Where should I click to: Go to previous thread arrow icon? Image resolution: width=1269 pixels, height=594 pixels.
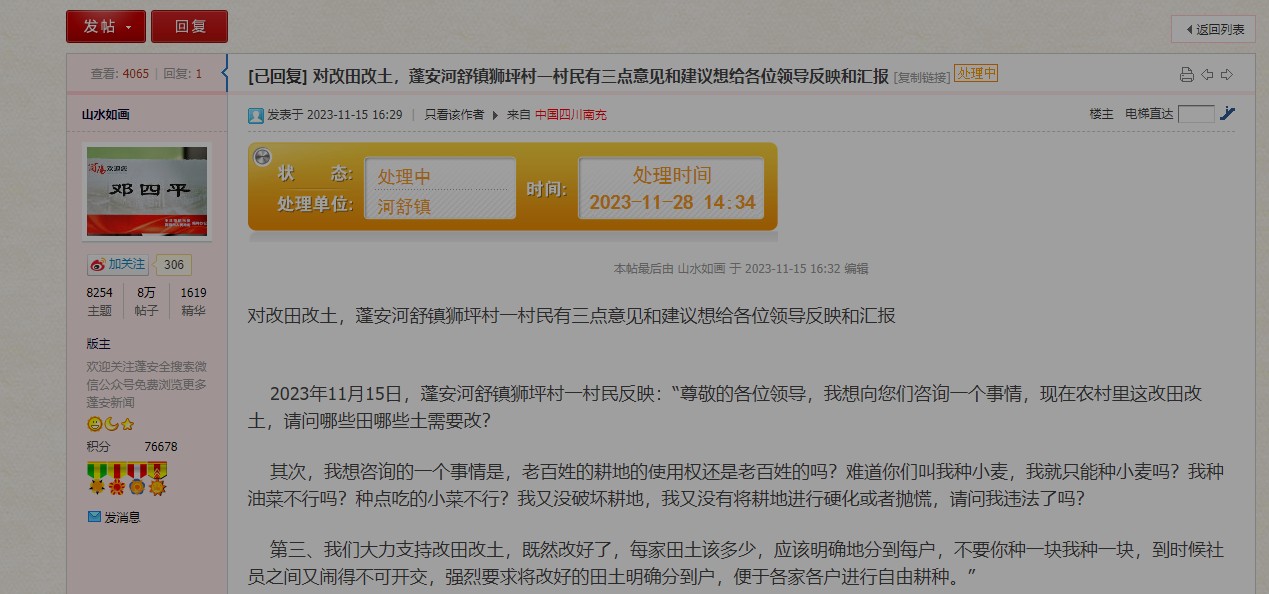click(x=1207, y=75)
